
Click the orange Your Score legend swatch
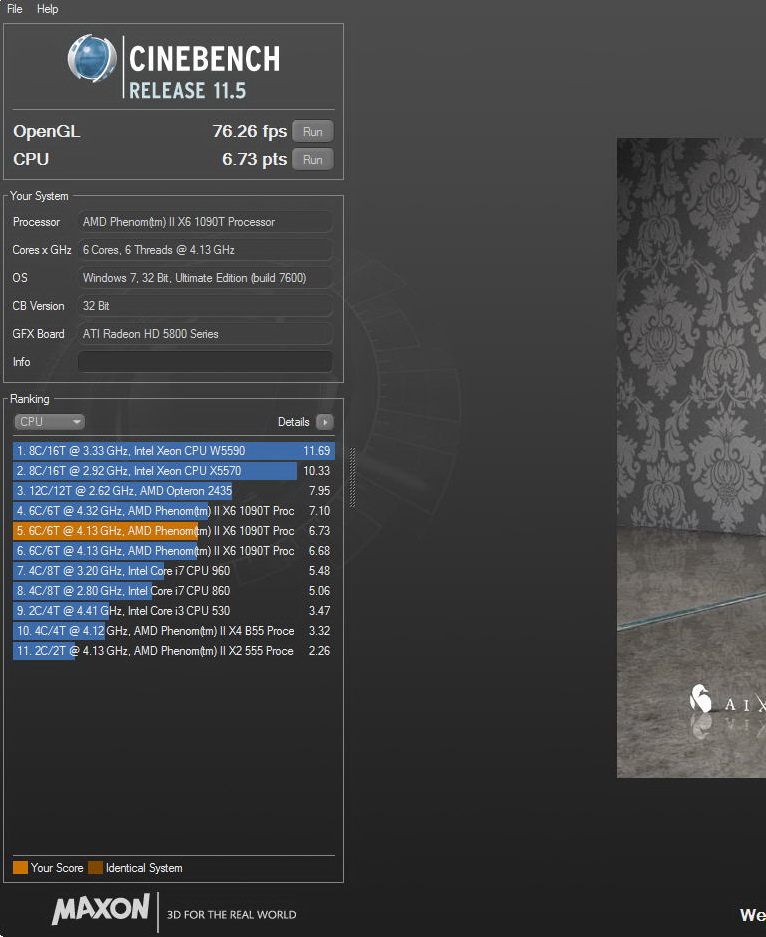20,868
